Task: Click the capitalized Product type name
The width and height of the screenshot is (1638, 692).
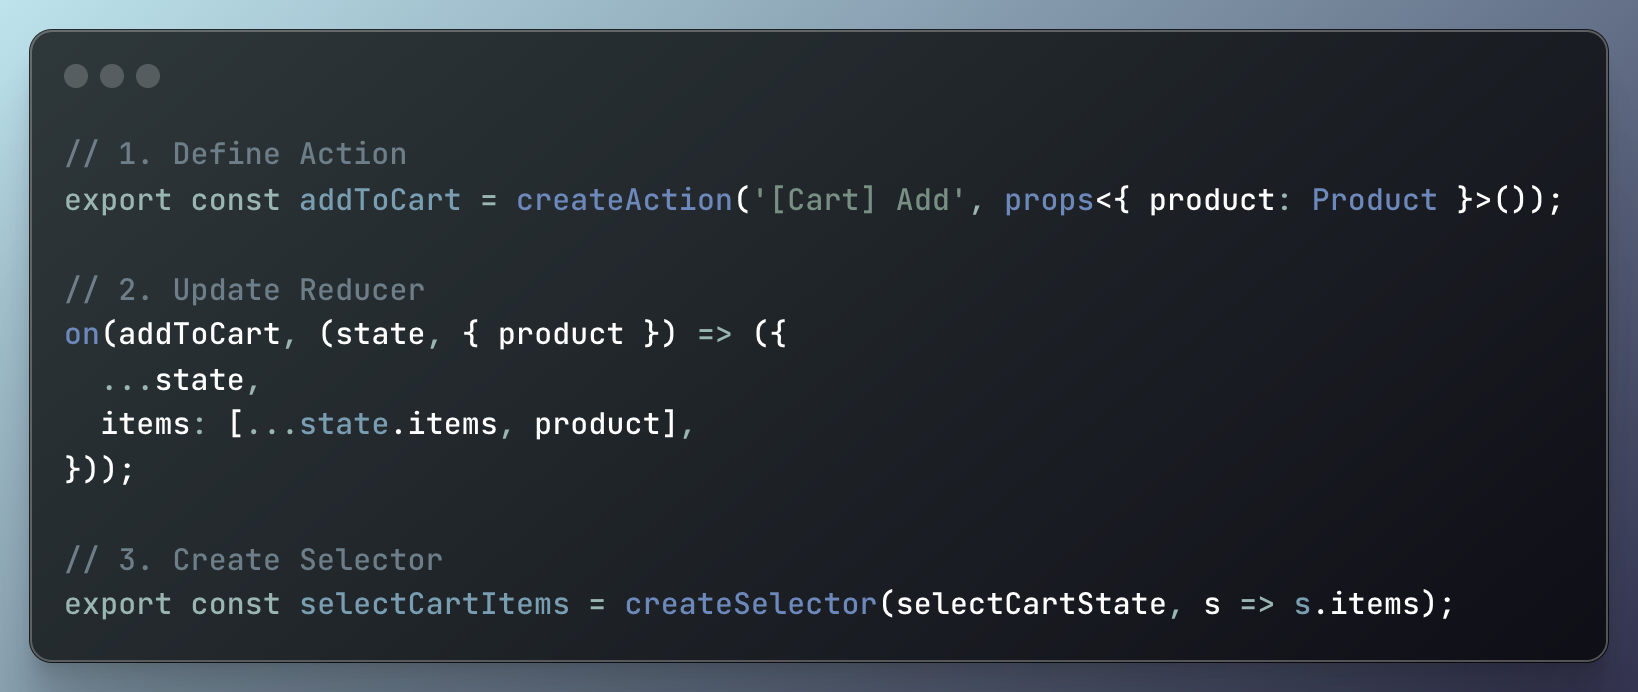Action: click(x=1374, y=200)
